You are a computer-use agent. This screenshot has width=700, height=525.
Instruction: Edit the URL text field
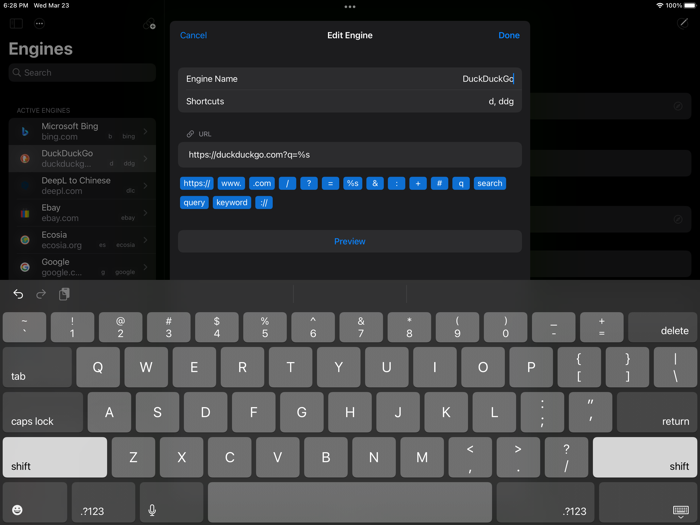point(350,155)
